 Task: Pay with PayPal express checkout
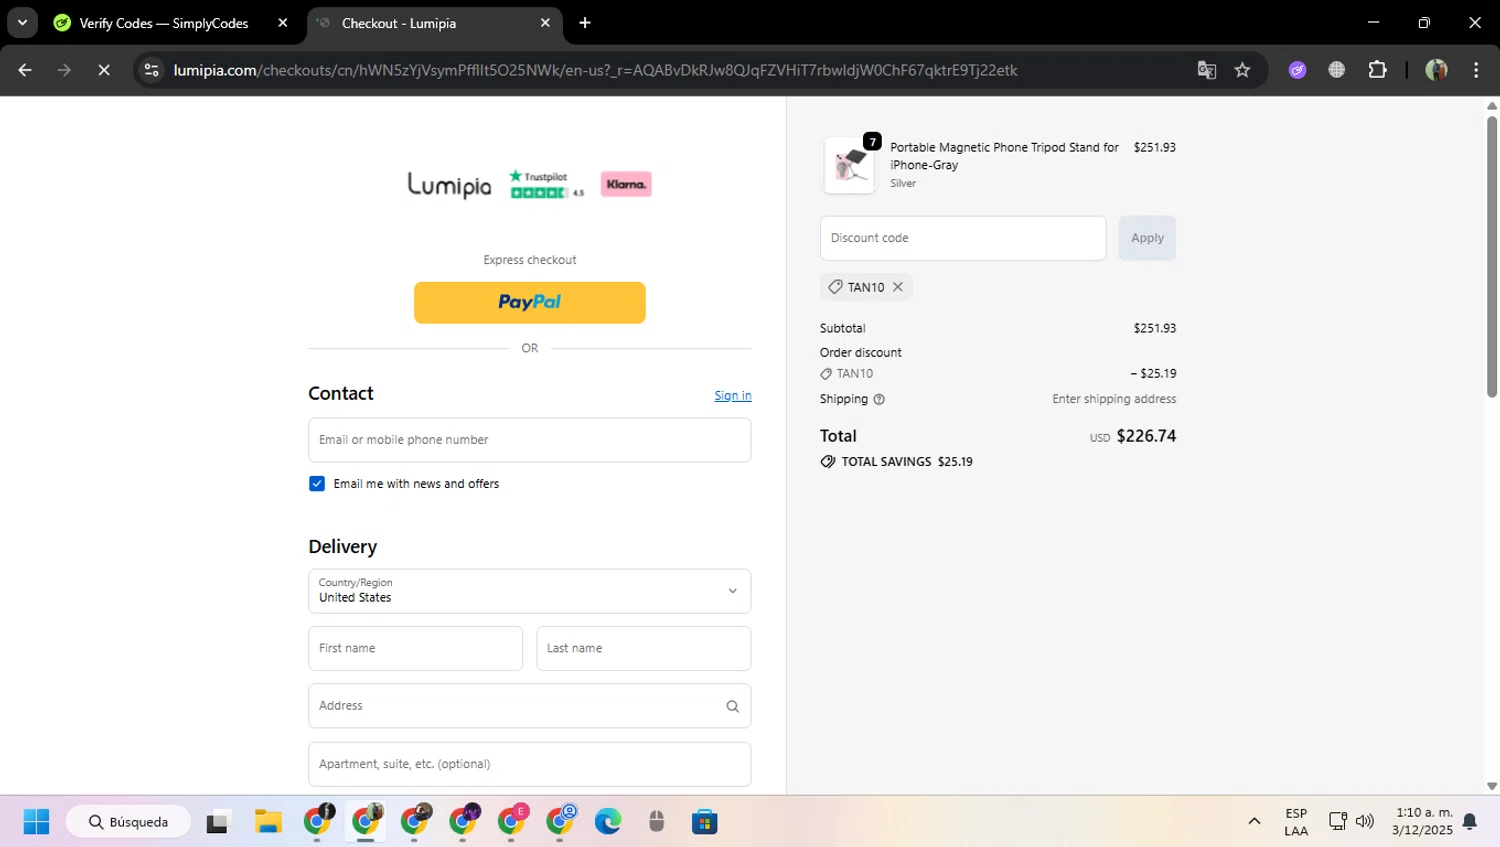click(530, 302)
